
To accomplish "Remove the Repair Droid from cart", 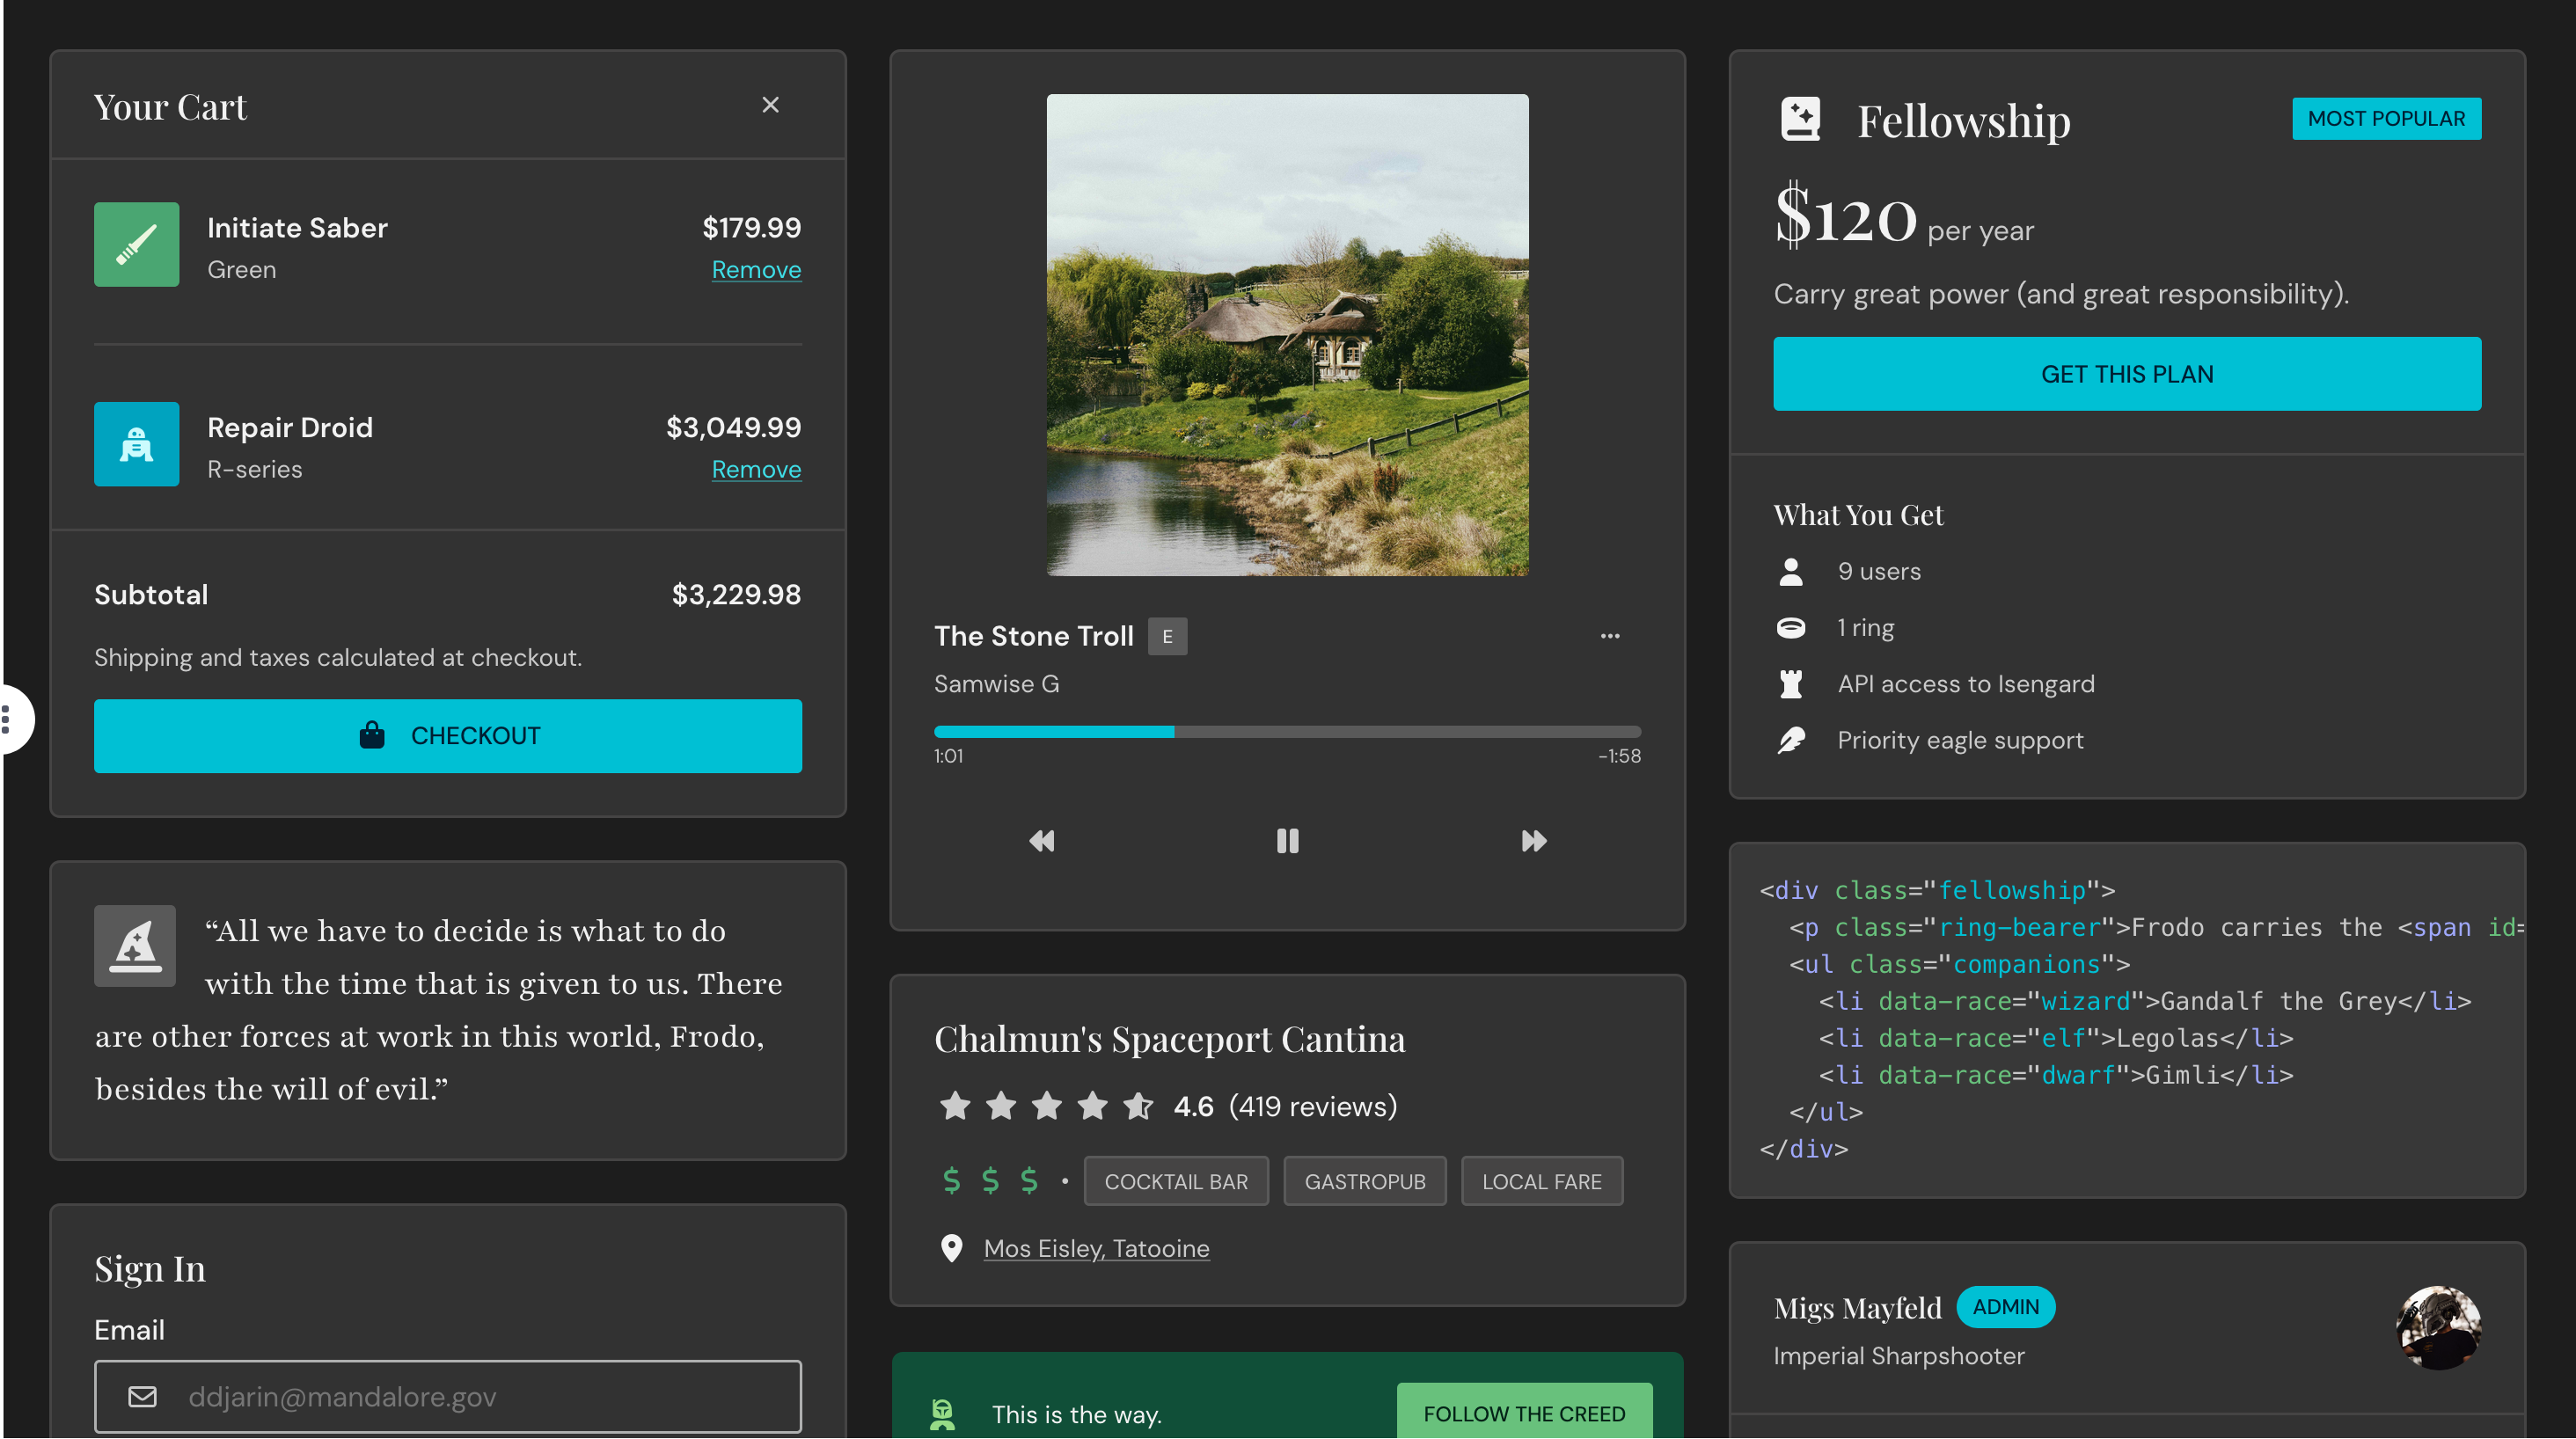I will [756, 469].
